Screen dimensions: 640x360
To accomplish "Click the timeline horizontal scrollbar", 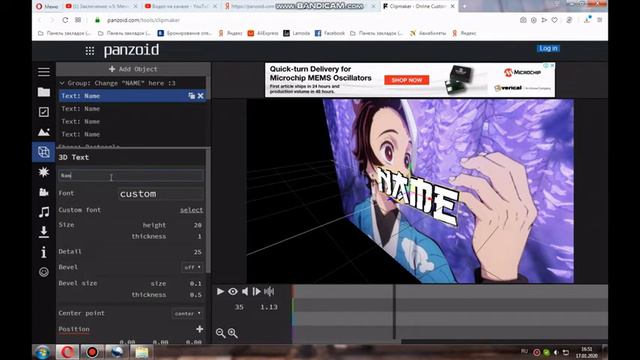I will 504,341.
